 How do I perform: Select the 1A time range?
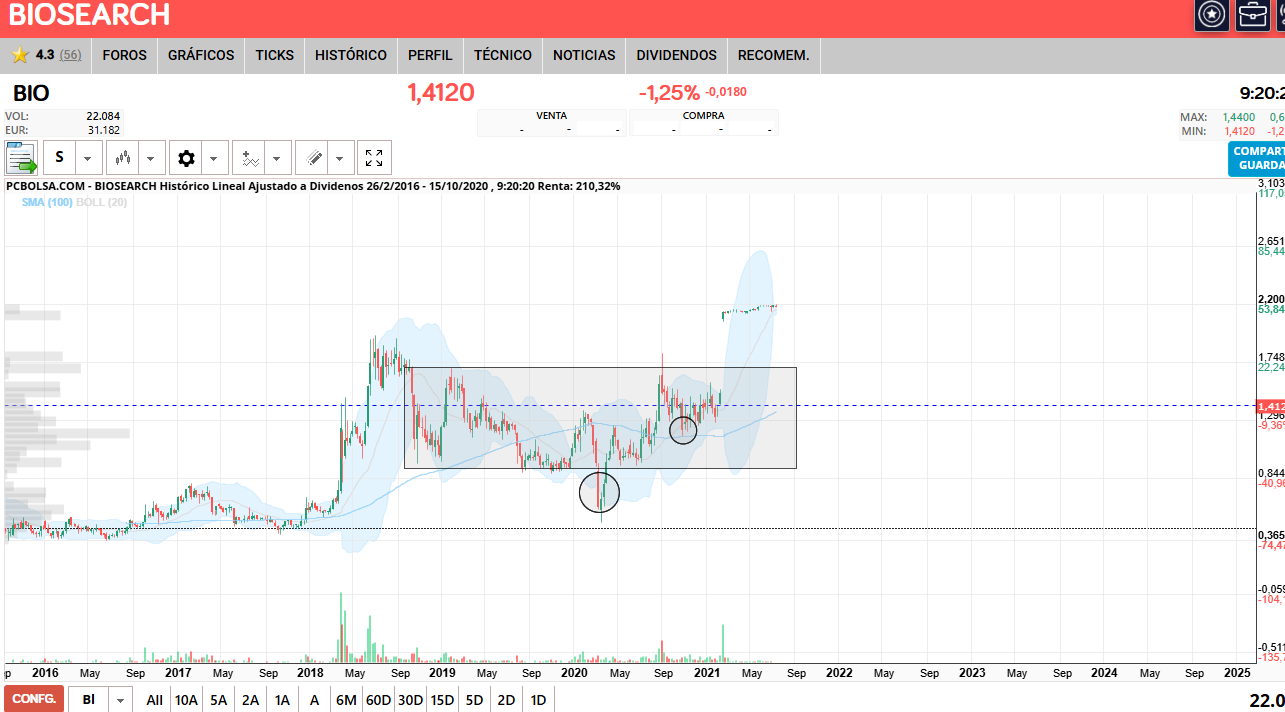(282, 700)
